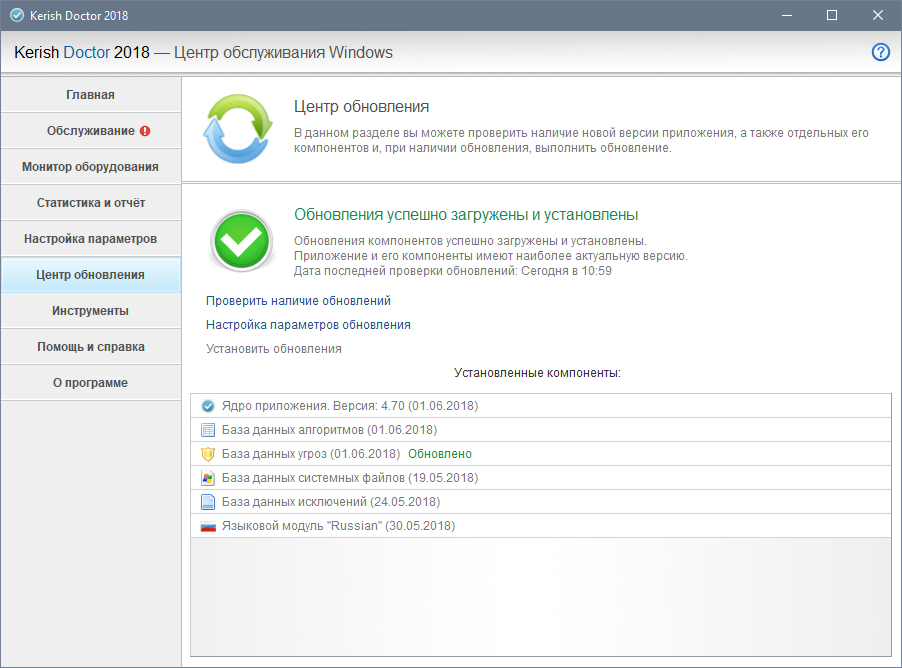
Task: Click the База данных алгоритмов table icon
Action: (x=208, y=430)
